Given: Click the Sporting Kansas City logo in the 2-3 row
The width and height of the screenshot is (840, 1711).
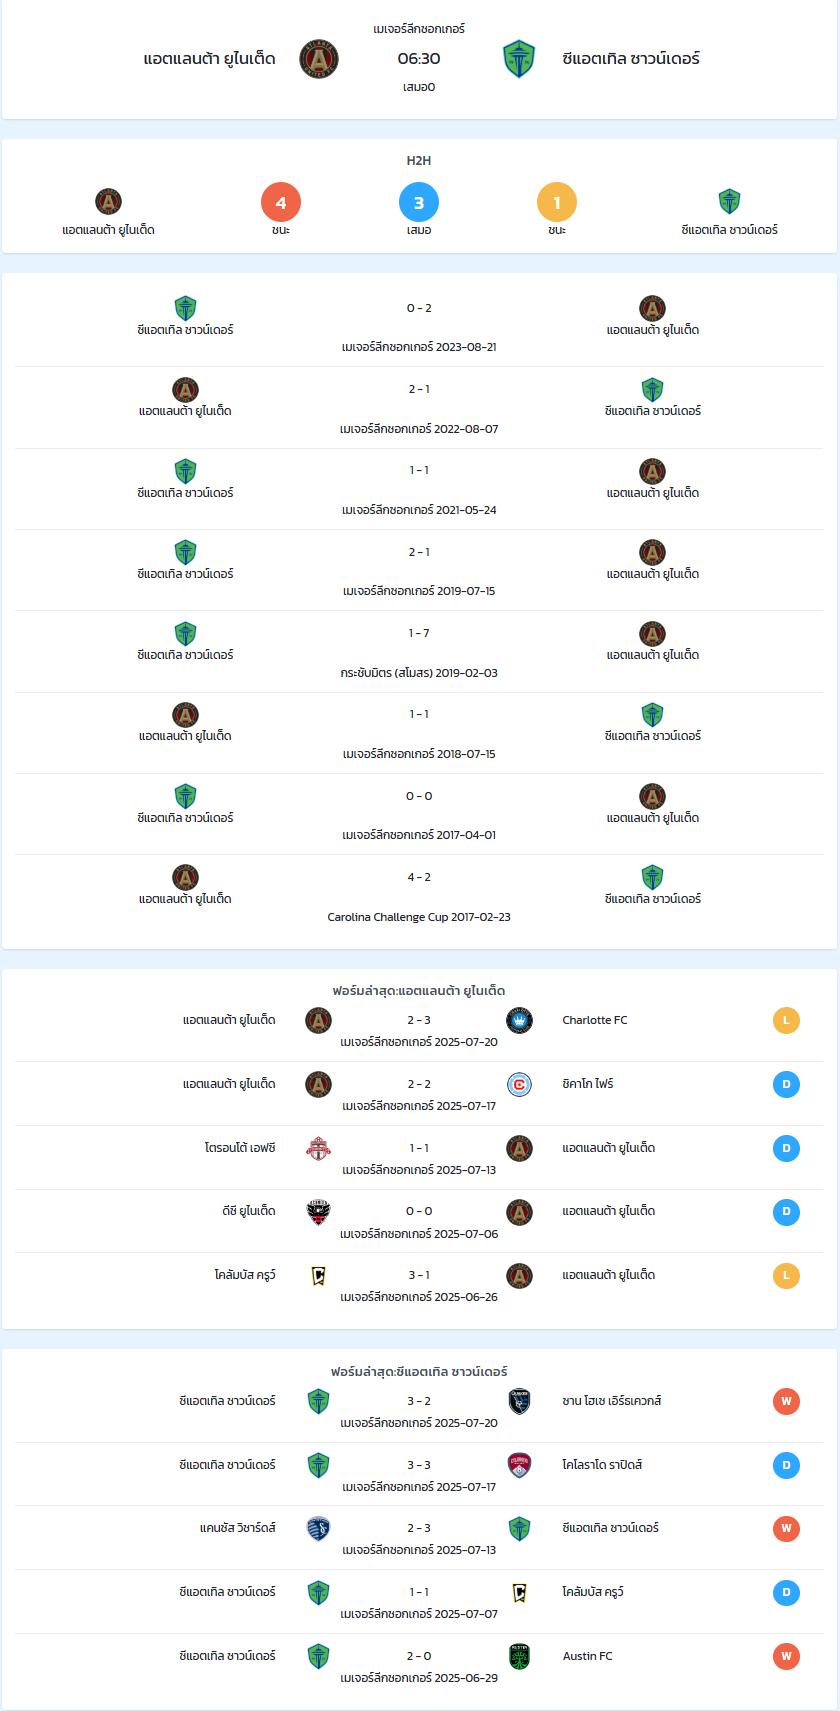Looking at the screenshot, I should [x=318, y=1528].
